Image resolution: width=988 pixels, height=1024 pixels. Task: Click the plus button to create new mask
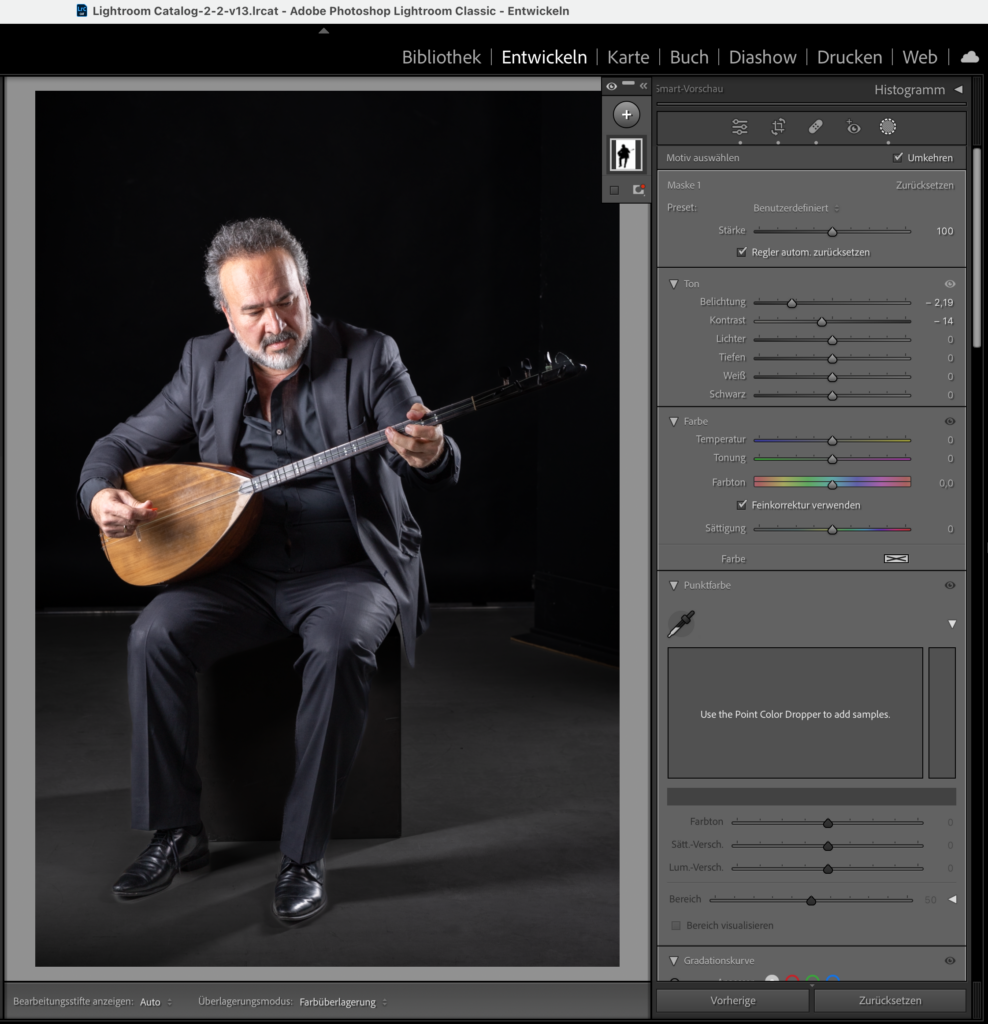point(626,115)
